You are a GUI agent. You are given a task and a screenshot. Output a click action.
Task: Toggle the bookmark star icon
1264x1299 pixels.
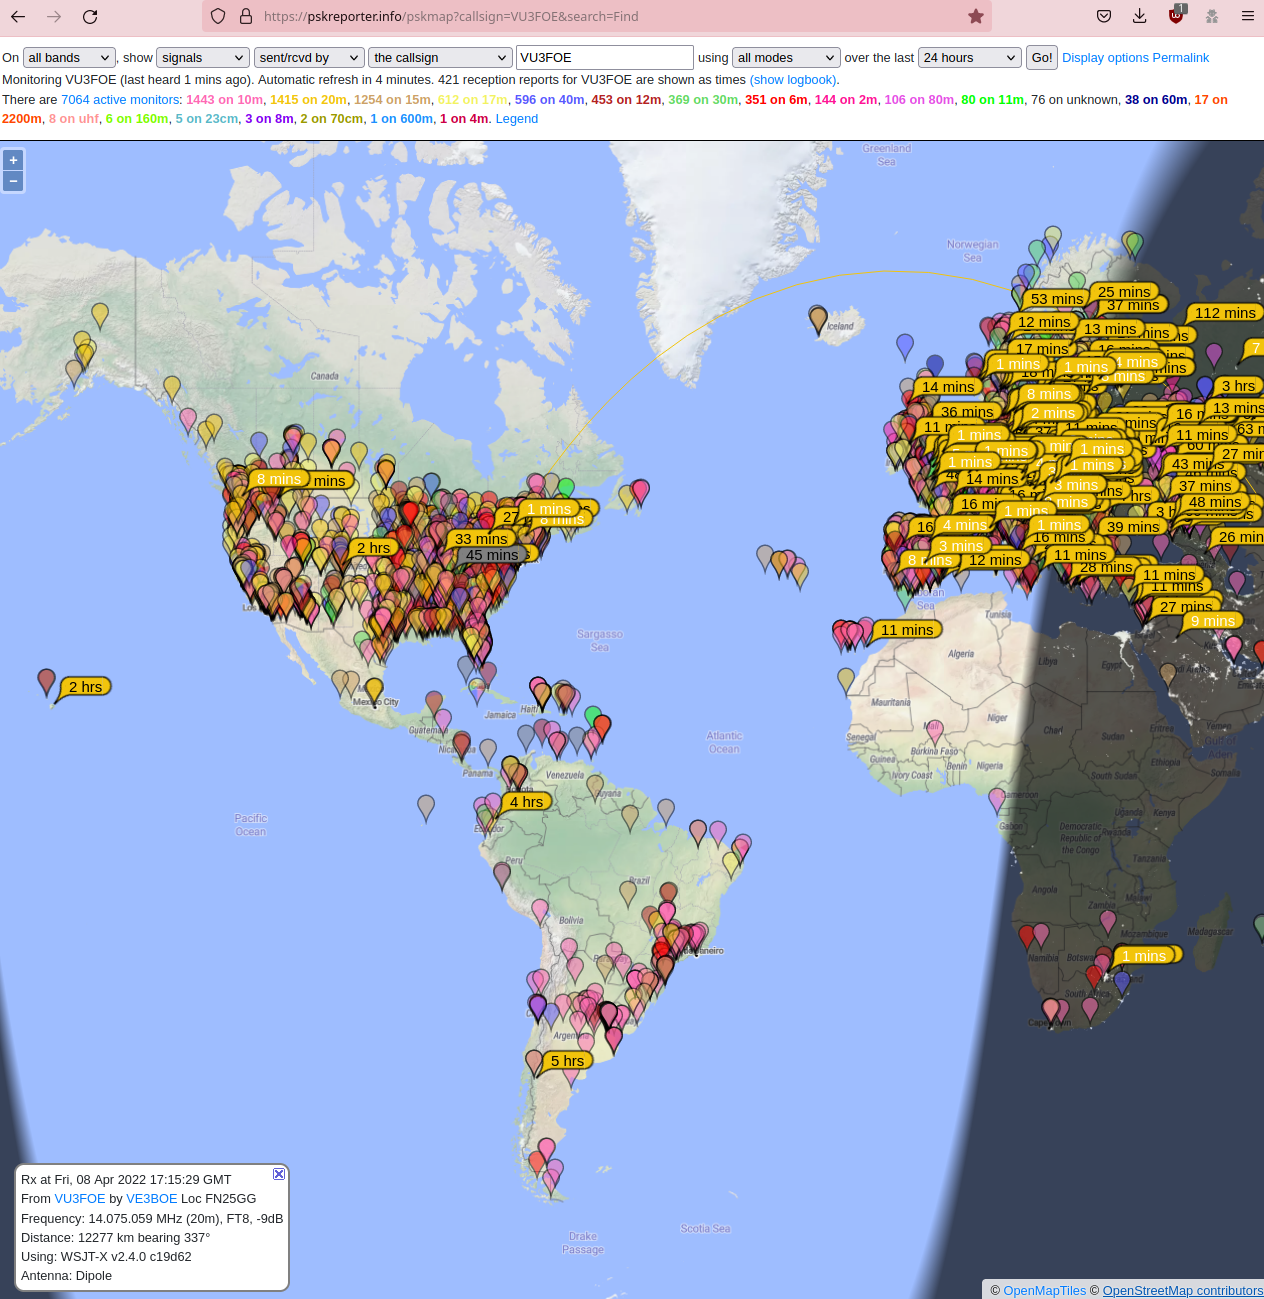[x=976, y=16]
